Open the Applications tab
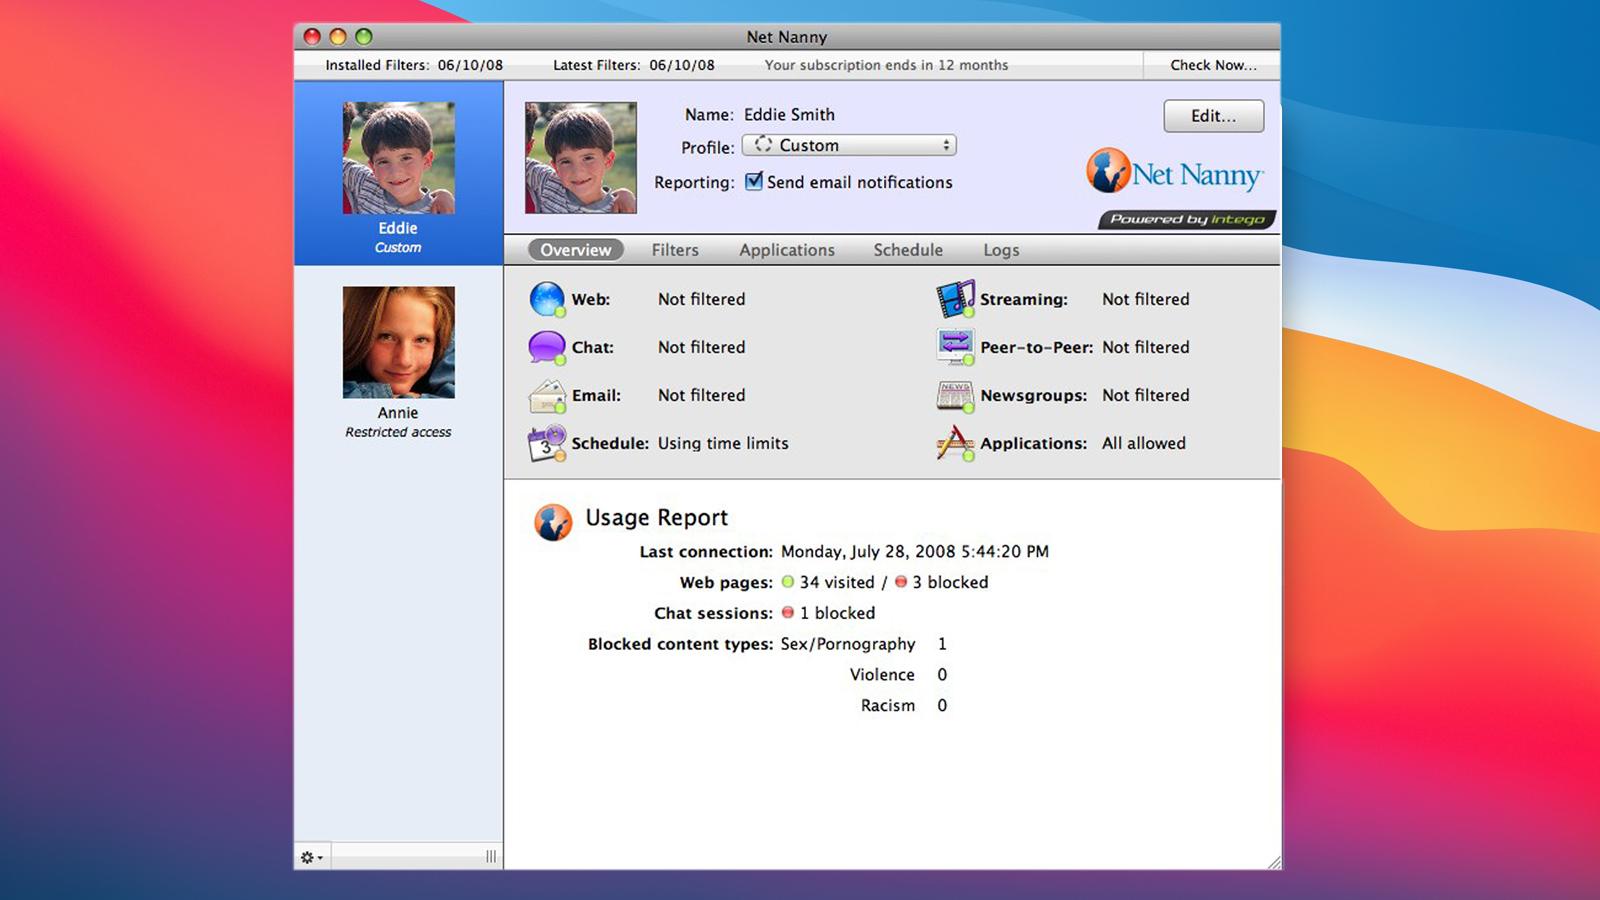This screenshot has width=1600, height=900. tap(787, 250)
